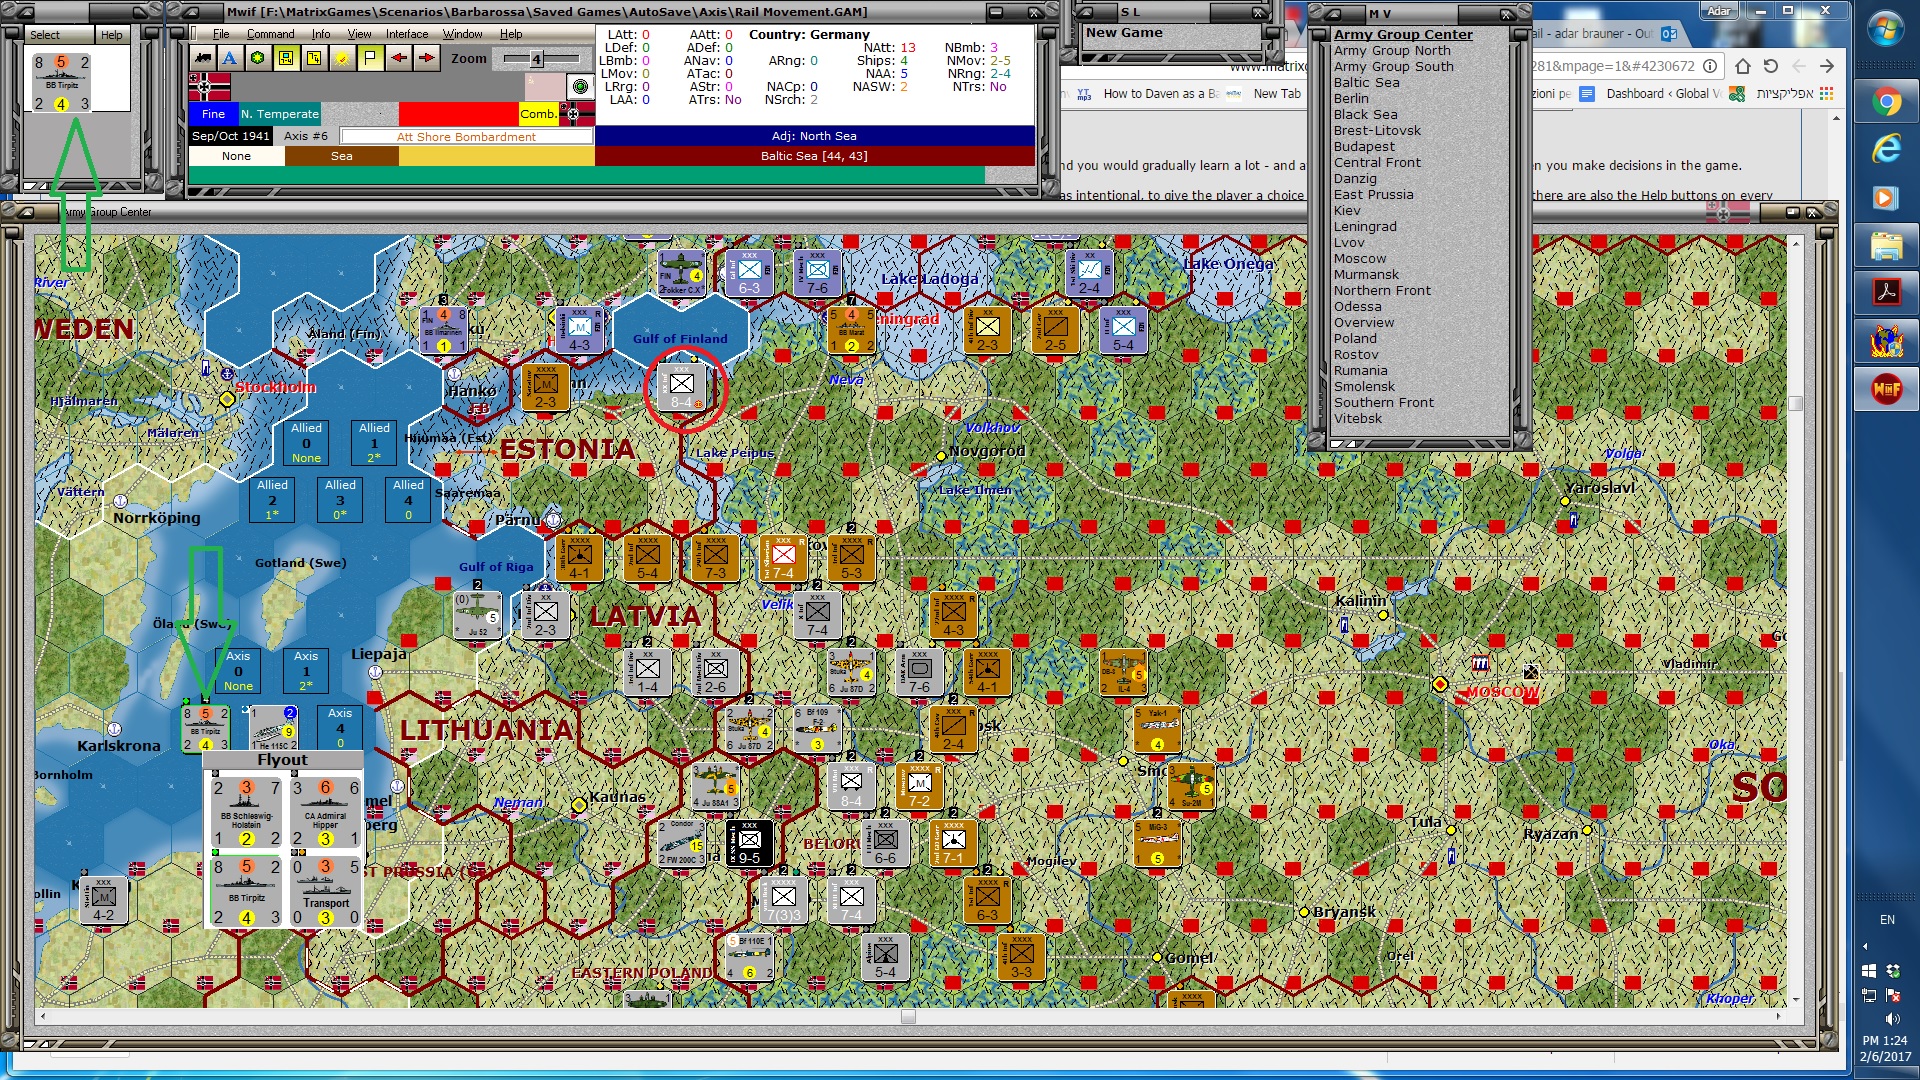Viewport: 1920px width, 1080px height.
Task: Click the 6-3 unit near Lake Ladoga
Action: [749, 272]
